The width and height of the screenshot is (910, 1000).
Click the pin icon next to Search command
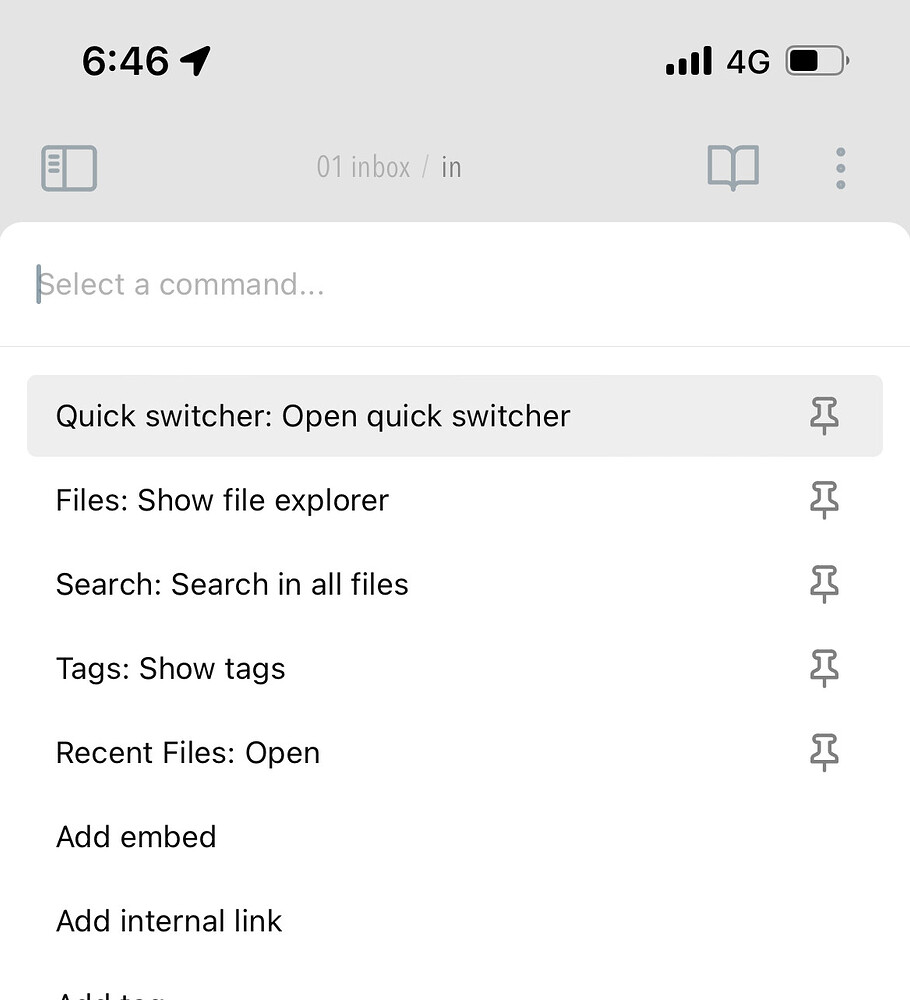point(823,585)
